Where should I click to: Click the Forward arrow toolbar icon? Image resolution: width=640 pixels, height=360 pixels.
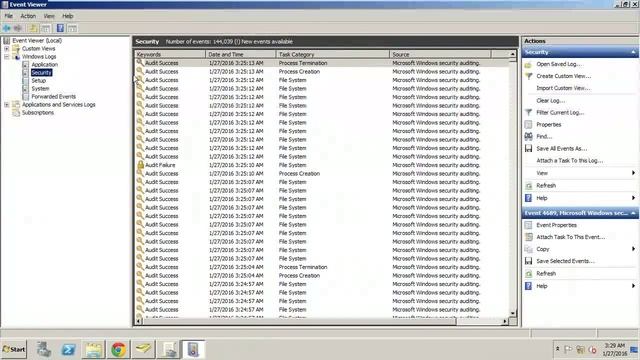point(18,28)
